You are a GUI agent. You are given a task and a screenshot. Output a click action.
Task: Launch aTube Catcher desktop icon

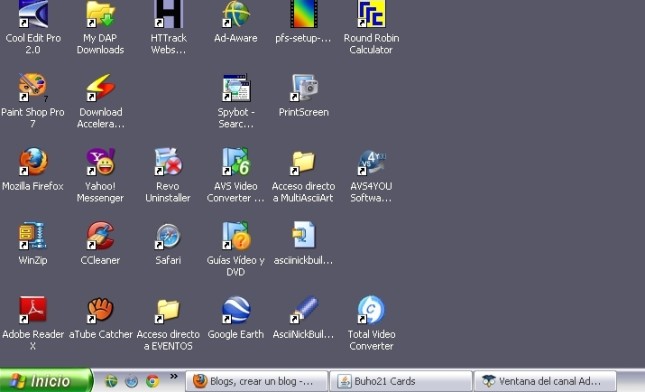pyautogui.click(x=100, y=310)
